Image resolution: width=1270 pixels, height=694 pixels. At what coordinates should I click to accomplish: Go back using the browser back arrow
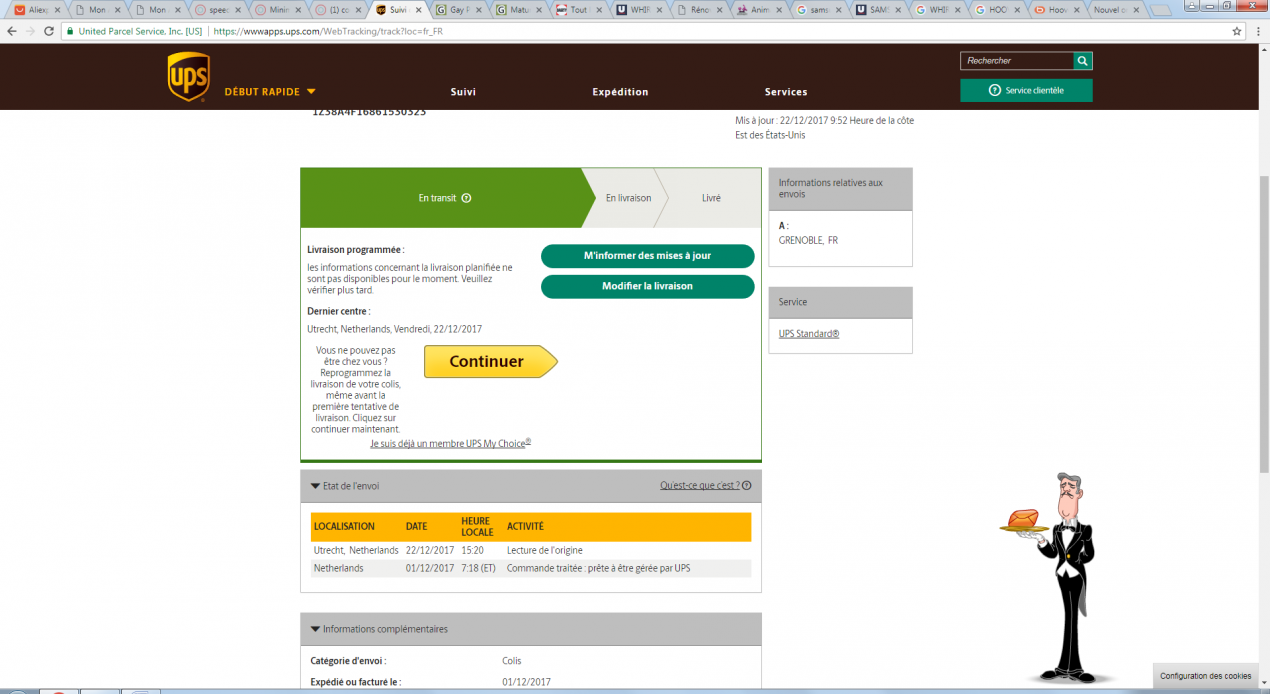click(x=11, y=31)
